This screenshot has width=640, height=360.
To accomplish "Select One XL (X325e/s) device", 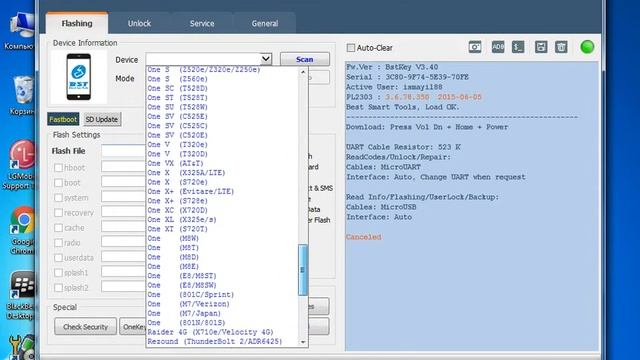I will click(222, 220).
